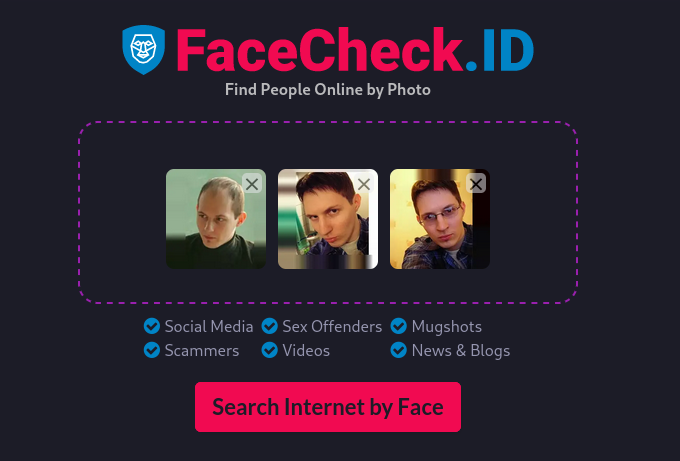Click the Sex Offenders checkmark icon
The width and height of the screenshot is (680, 461).
[x=269, y=326]
